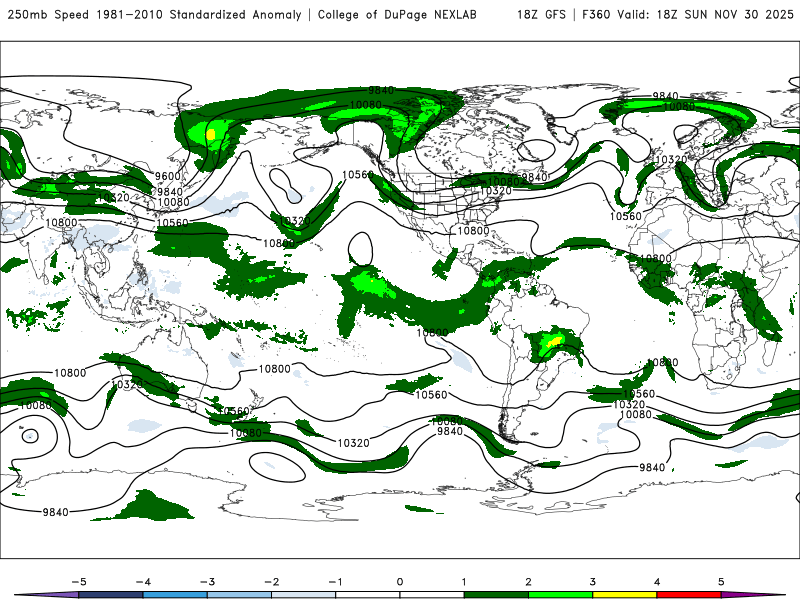Select the '18Z GFS' model run label
The width and height of the screenshot is (800, 600).
click(x=541, y=15)
